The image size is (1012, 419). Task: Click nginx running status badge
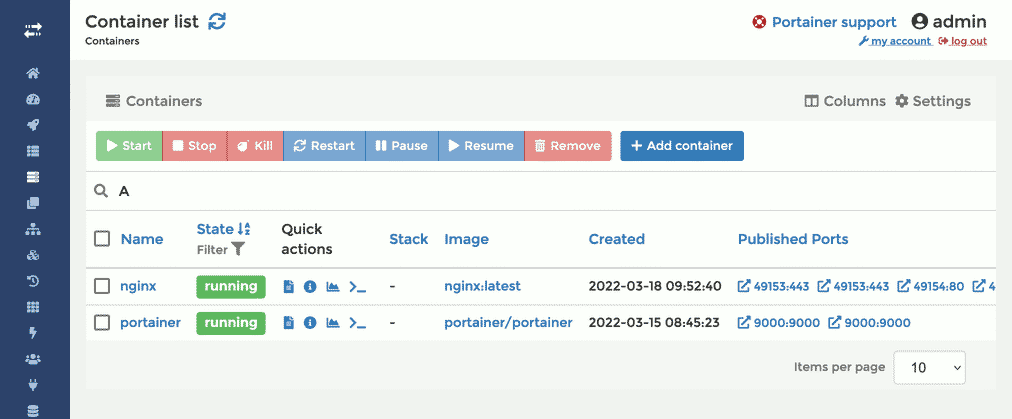click(x=231, y=286)
